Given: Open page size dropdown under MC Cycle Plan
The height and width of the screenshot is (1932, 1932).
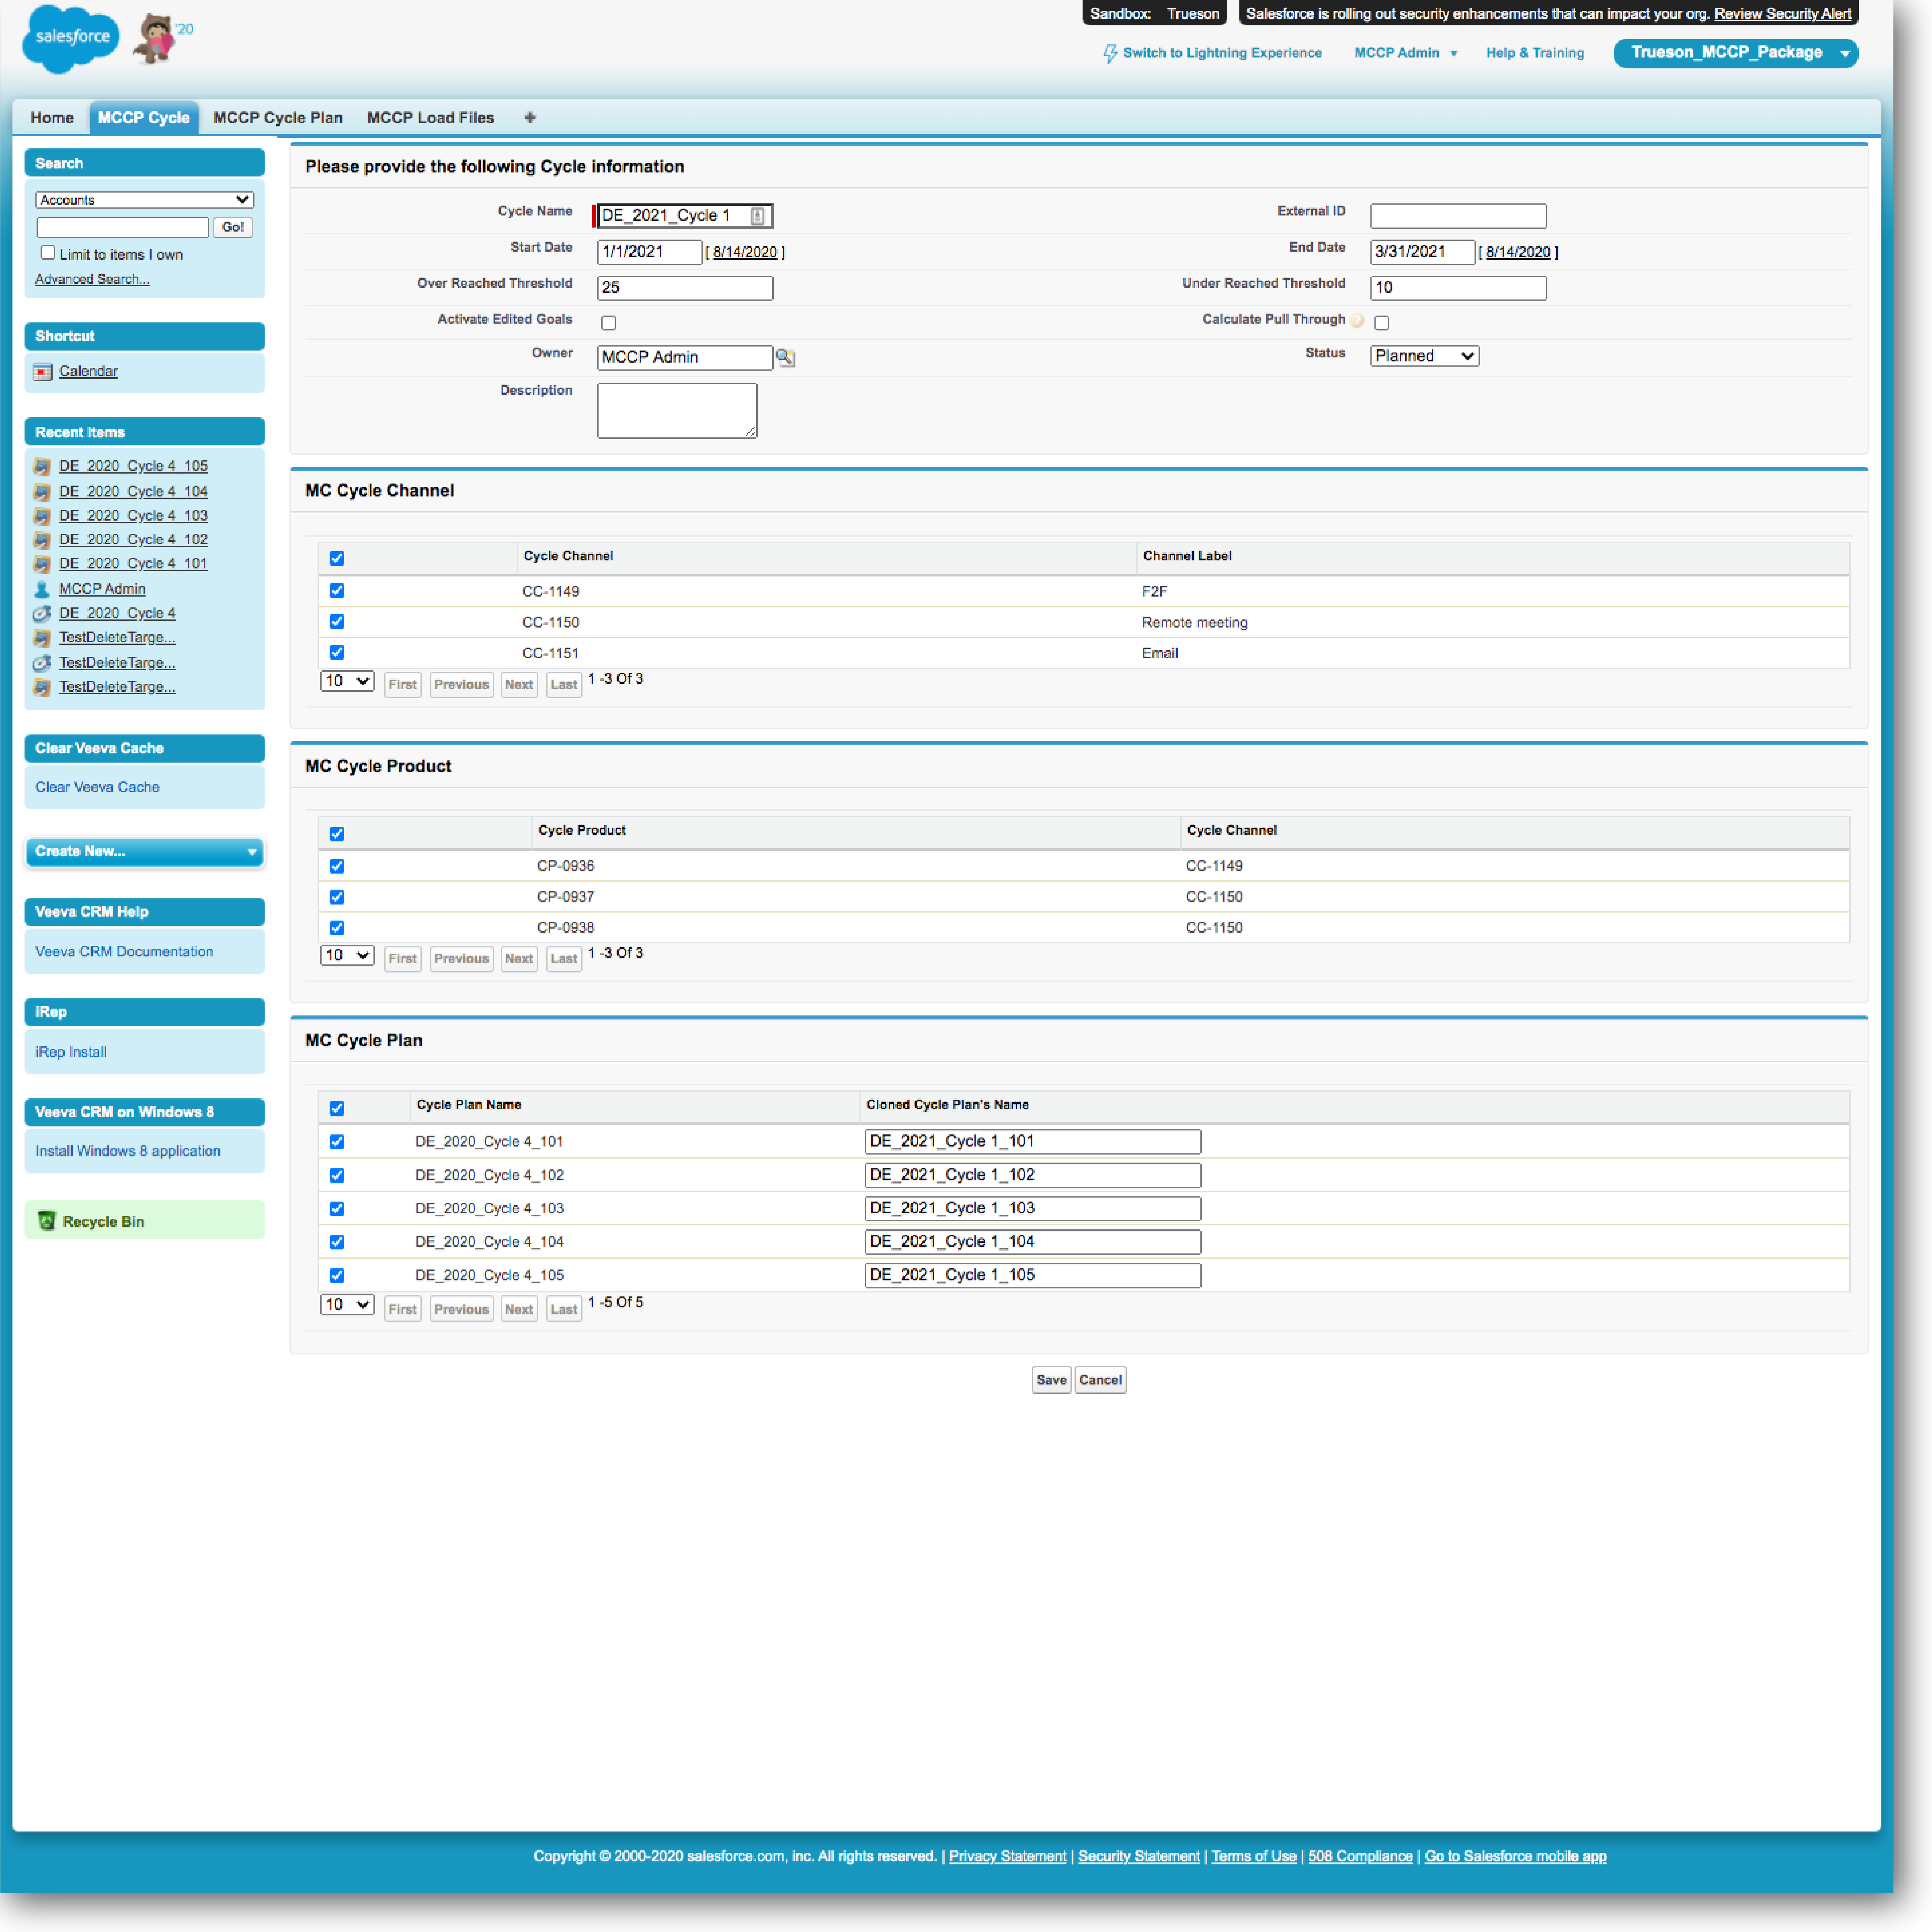Looking at the screenshot, I should [347, 1304].
